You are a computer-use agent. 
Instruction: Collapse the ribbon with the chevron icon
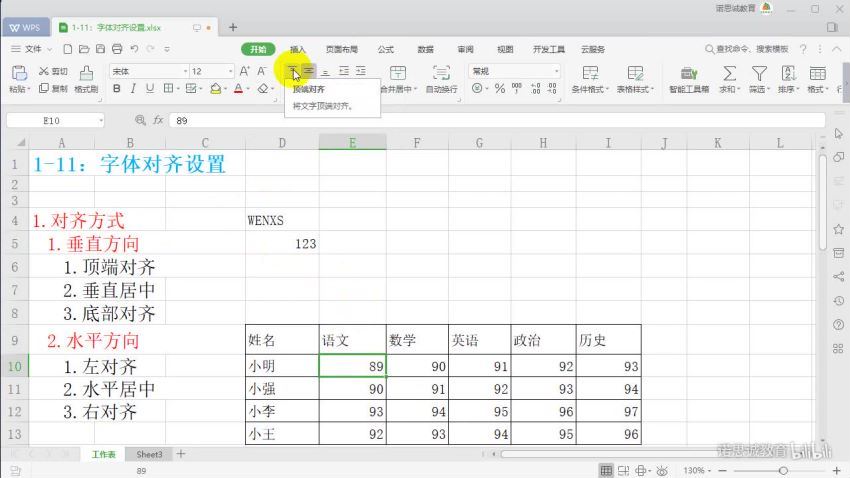tap(836, 49)
